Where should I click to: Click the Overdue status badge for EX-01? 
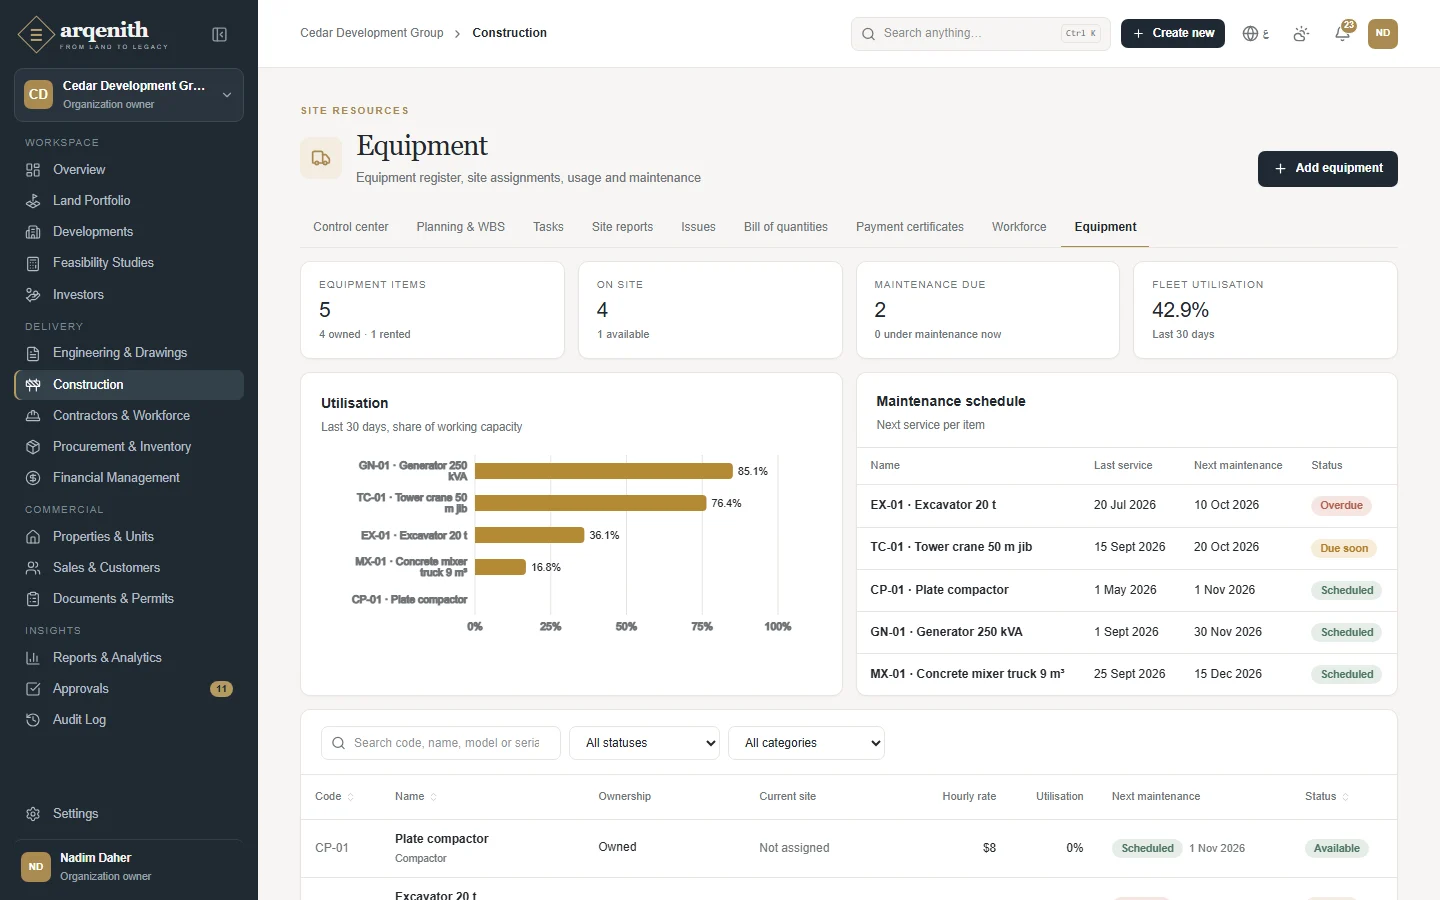(x=1341, y=506)
